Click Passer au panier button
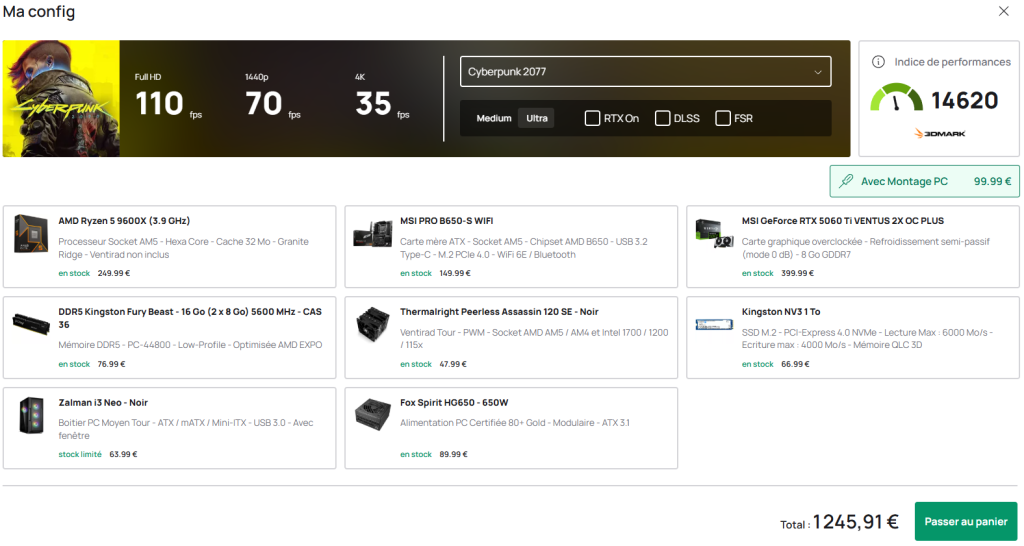 (x=966, y=521)
